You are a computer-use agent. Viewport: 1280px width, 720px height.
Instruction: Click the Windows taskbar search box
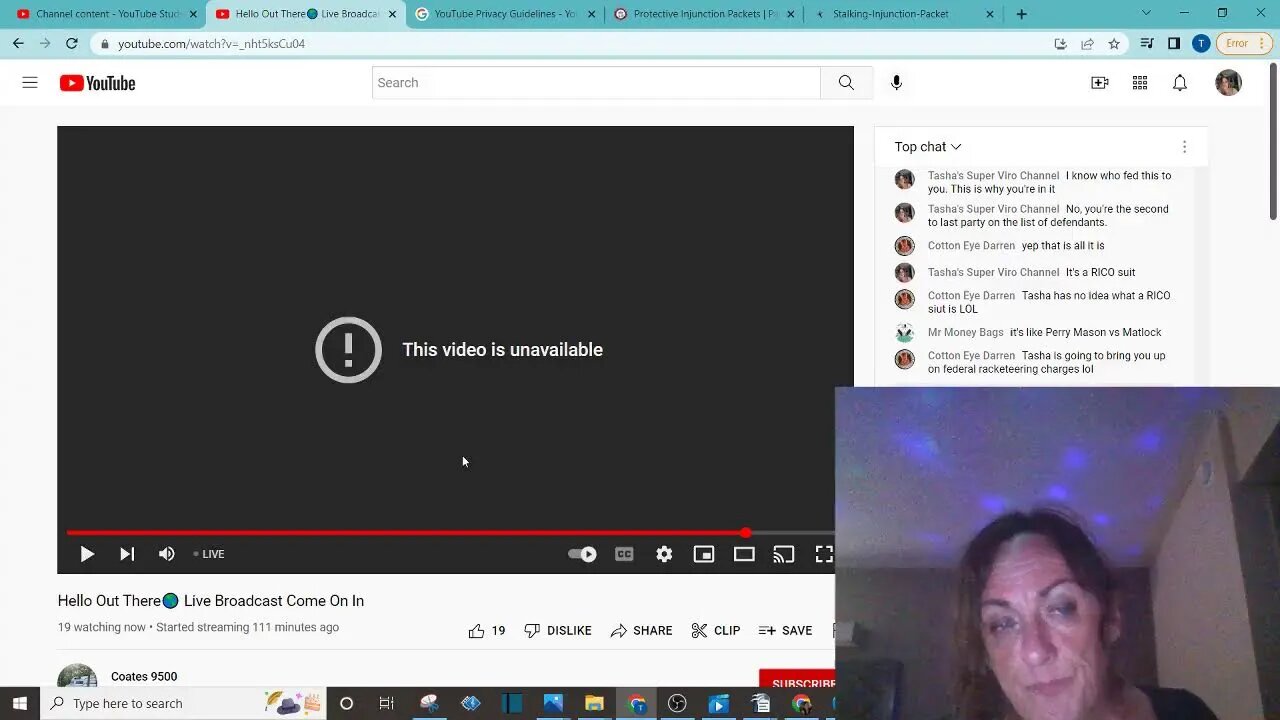coord(183,703)
